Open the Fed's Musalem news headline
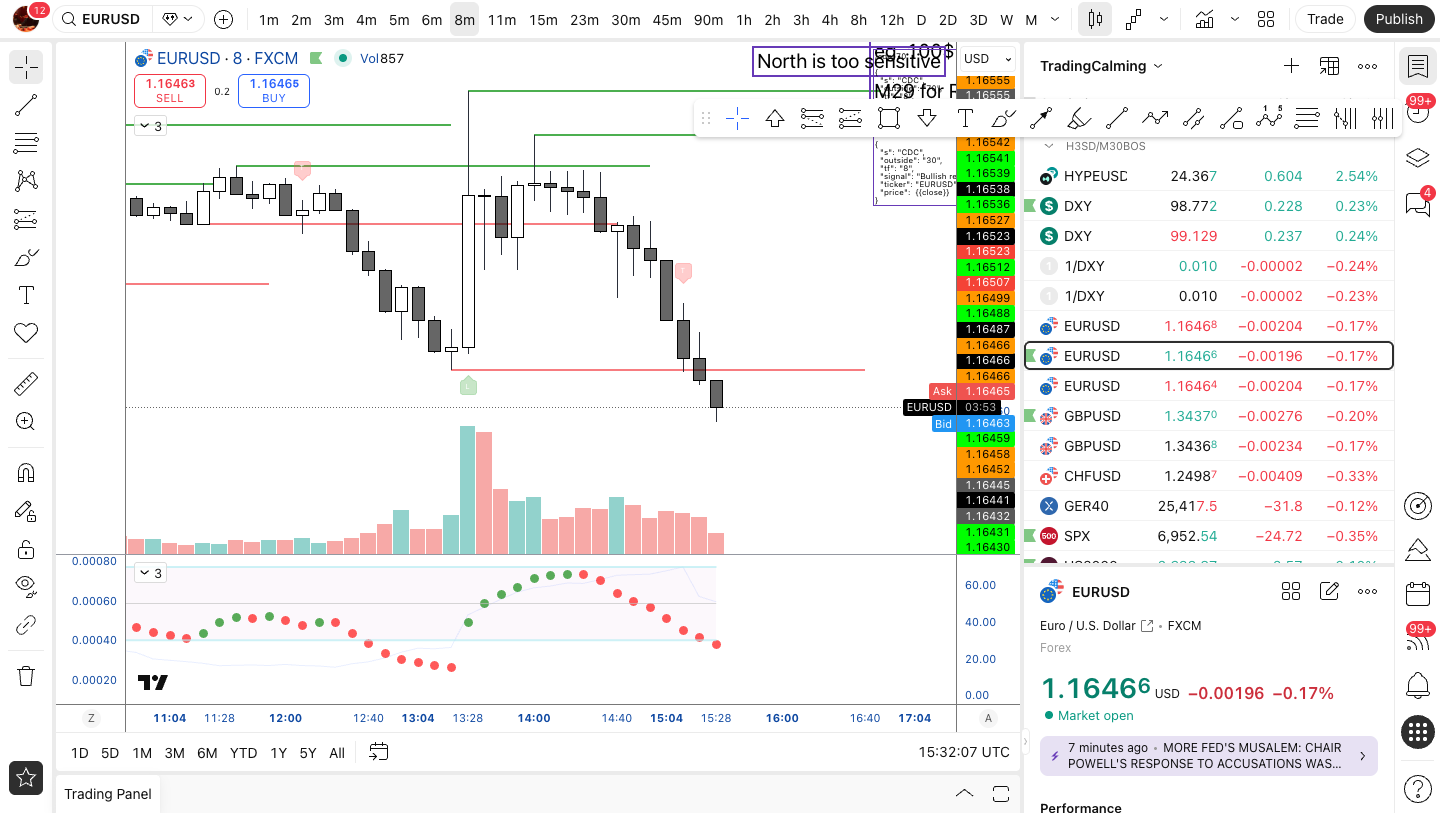The image size is (1440, 813). pos(1209,756)
